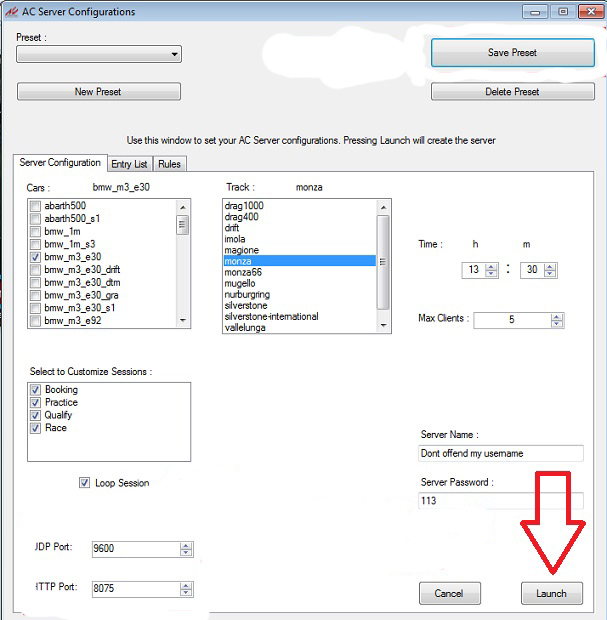Click the AC app icon in title bar

tap(10, 12)
